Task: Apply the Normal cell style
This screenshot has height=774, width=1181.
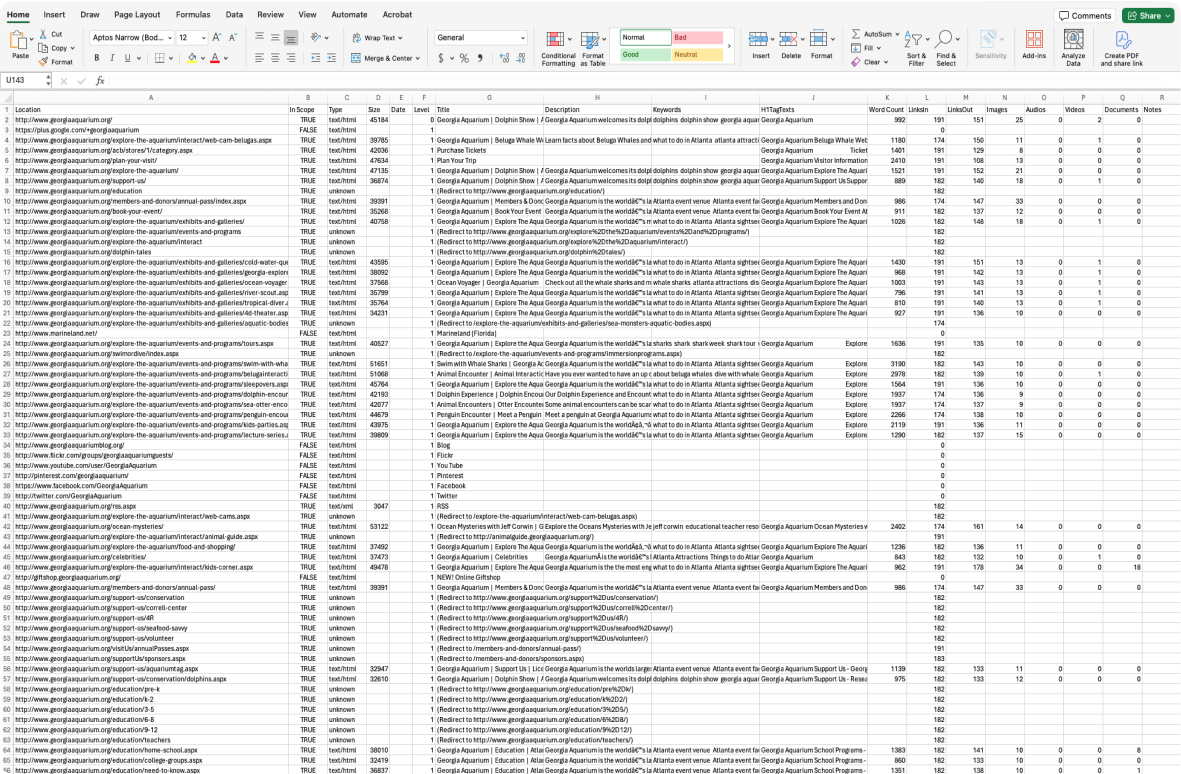Action: pos(645,37)
